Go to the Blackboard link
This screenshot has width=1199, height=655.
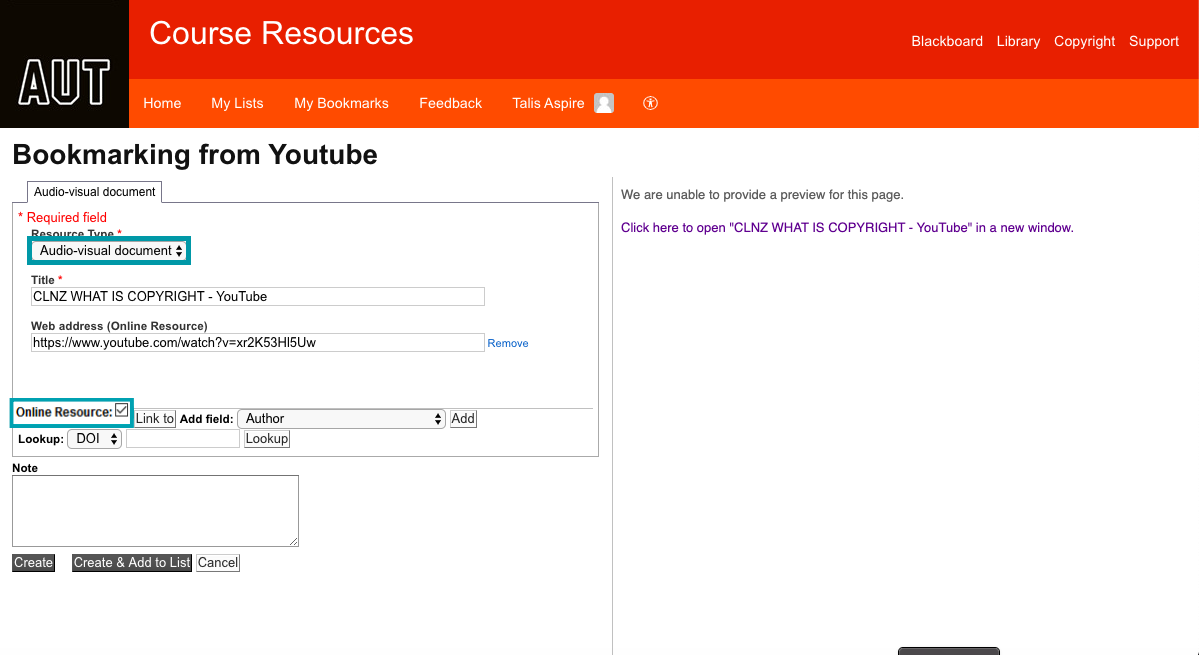pos(946,41)
